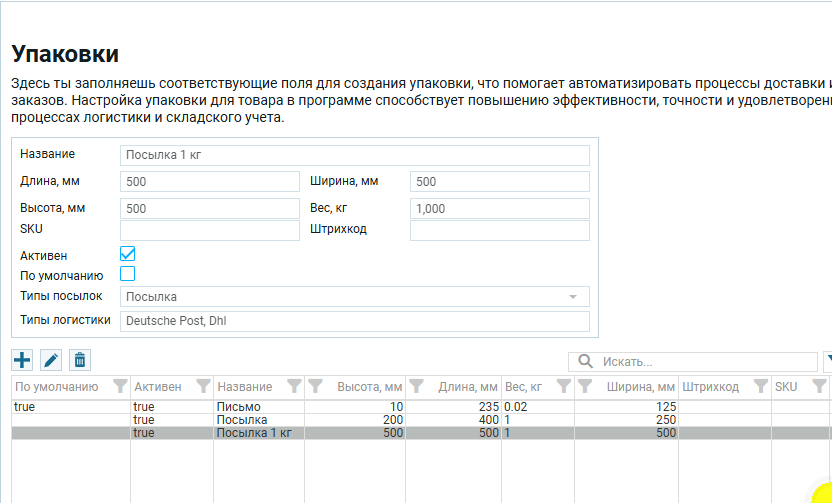
Task: Click the pencil edit icon
Action: (51, 360)
